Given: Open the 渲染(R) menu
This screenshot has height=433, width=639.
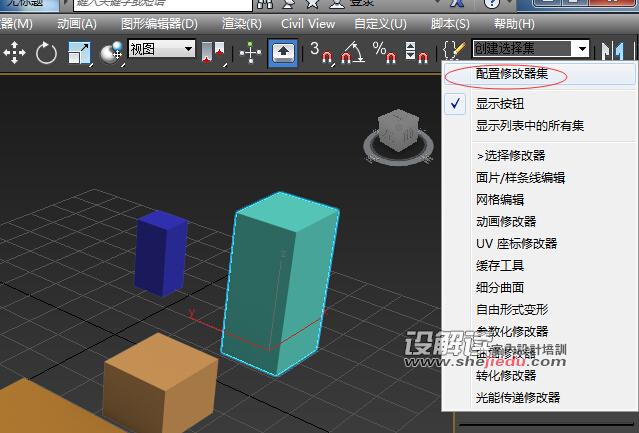Looking at the screenshot, I should (x=241, y=23).
